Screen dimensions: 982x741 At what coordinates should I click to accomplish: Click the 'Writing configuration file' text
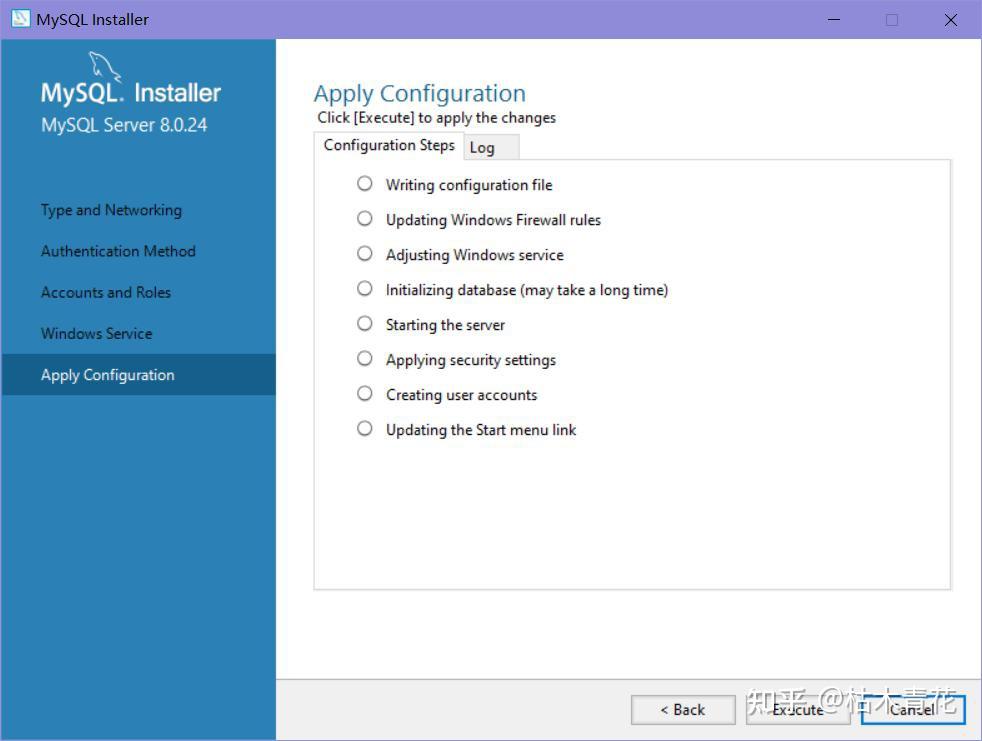[469, 185]
